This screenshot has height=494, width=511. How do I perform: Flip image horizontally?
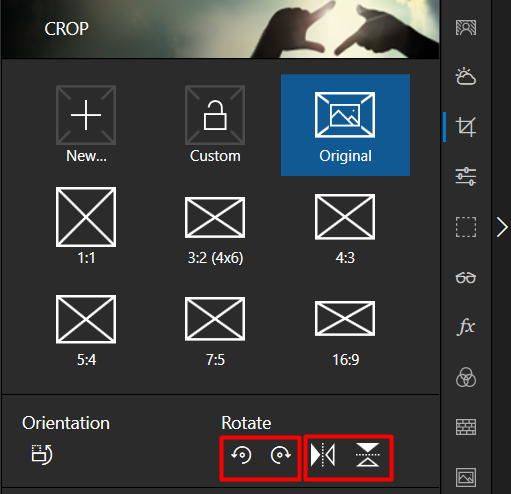[323, 455]
